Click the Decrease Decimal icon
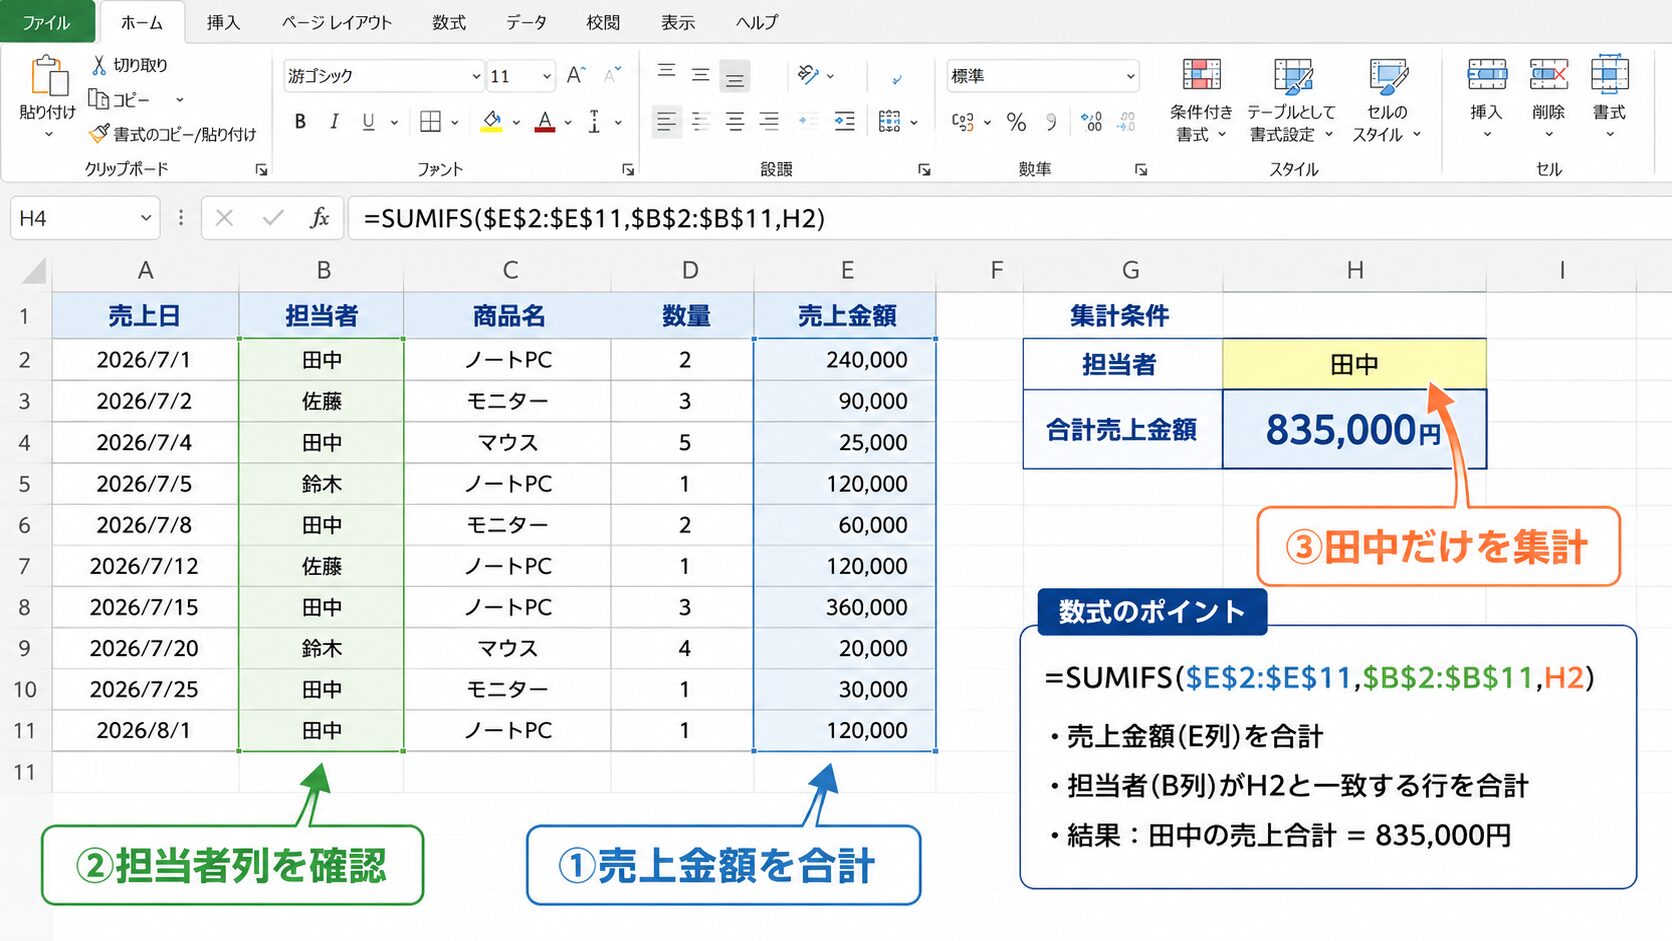 click(x=1127, y=122)
